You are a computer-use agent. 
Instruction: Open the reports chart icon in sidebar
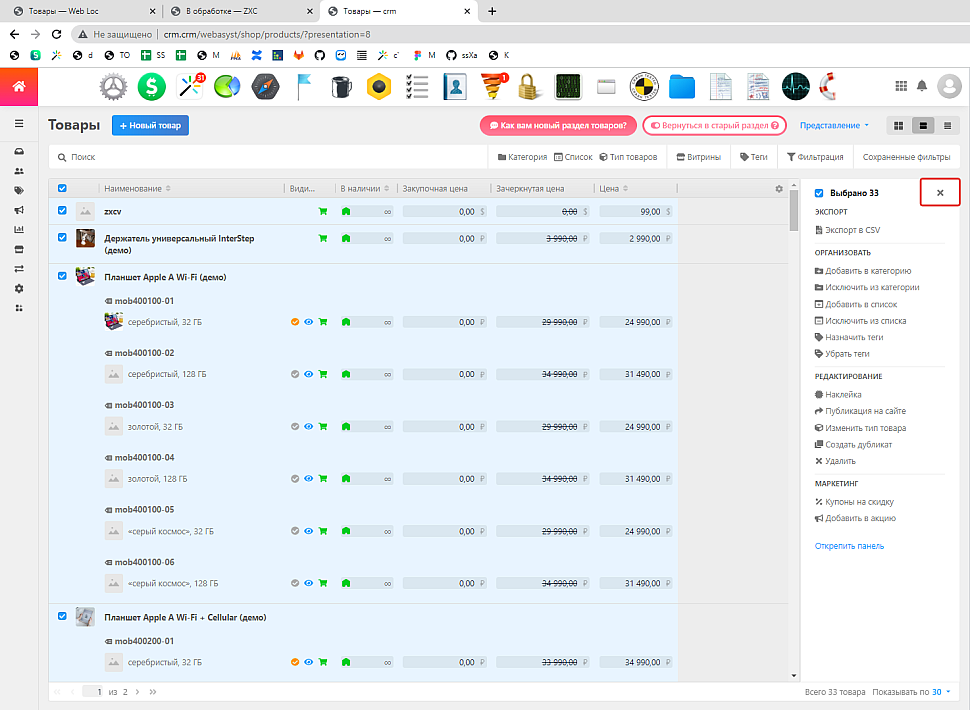click(19, 229)
